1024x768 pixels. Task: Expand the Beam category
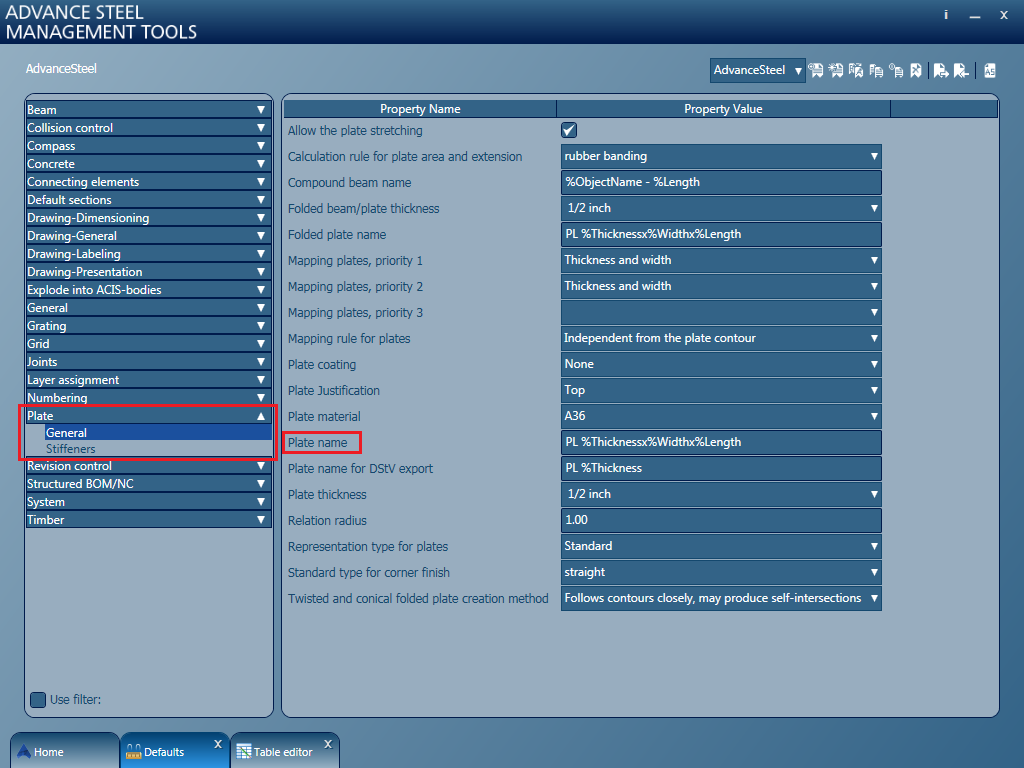coord(148,110)
